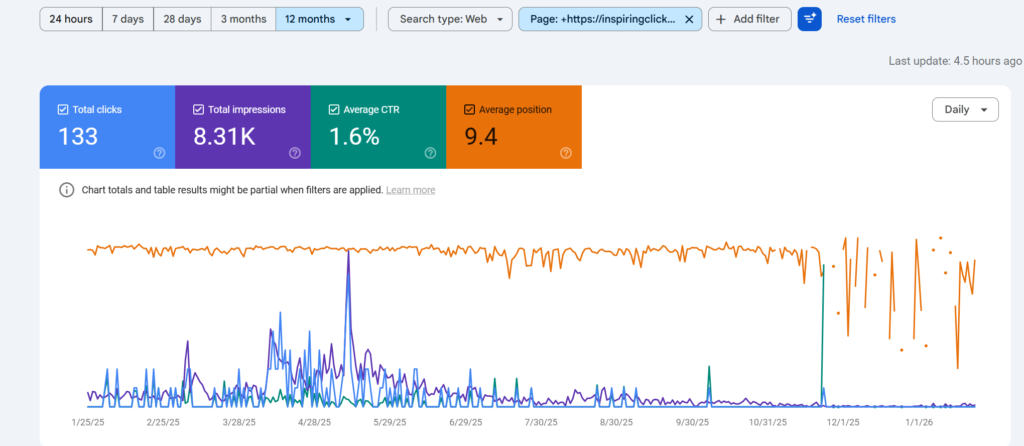The width and height of the screenshot is (1024, 446).
Task: Select the 3 months date range
Action: click(243, 19)
